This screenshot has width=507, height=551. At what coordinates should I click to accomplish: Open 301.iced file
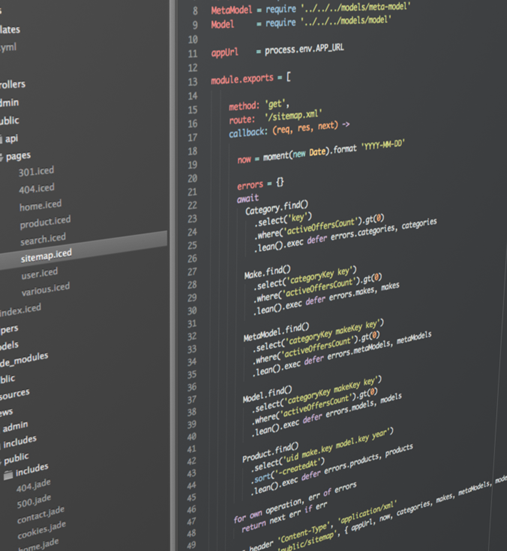point(36,171)
